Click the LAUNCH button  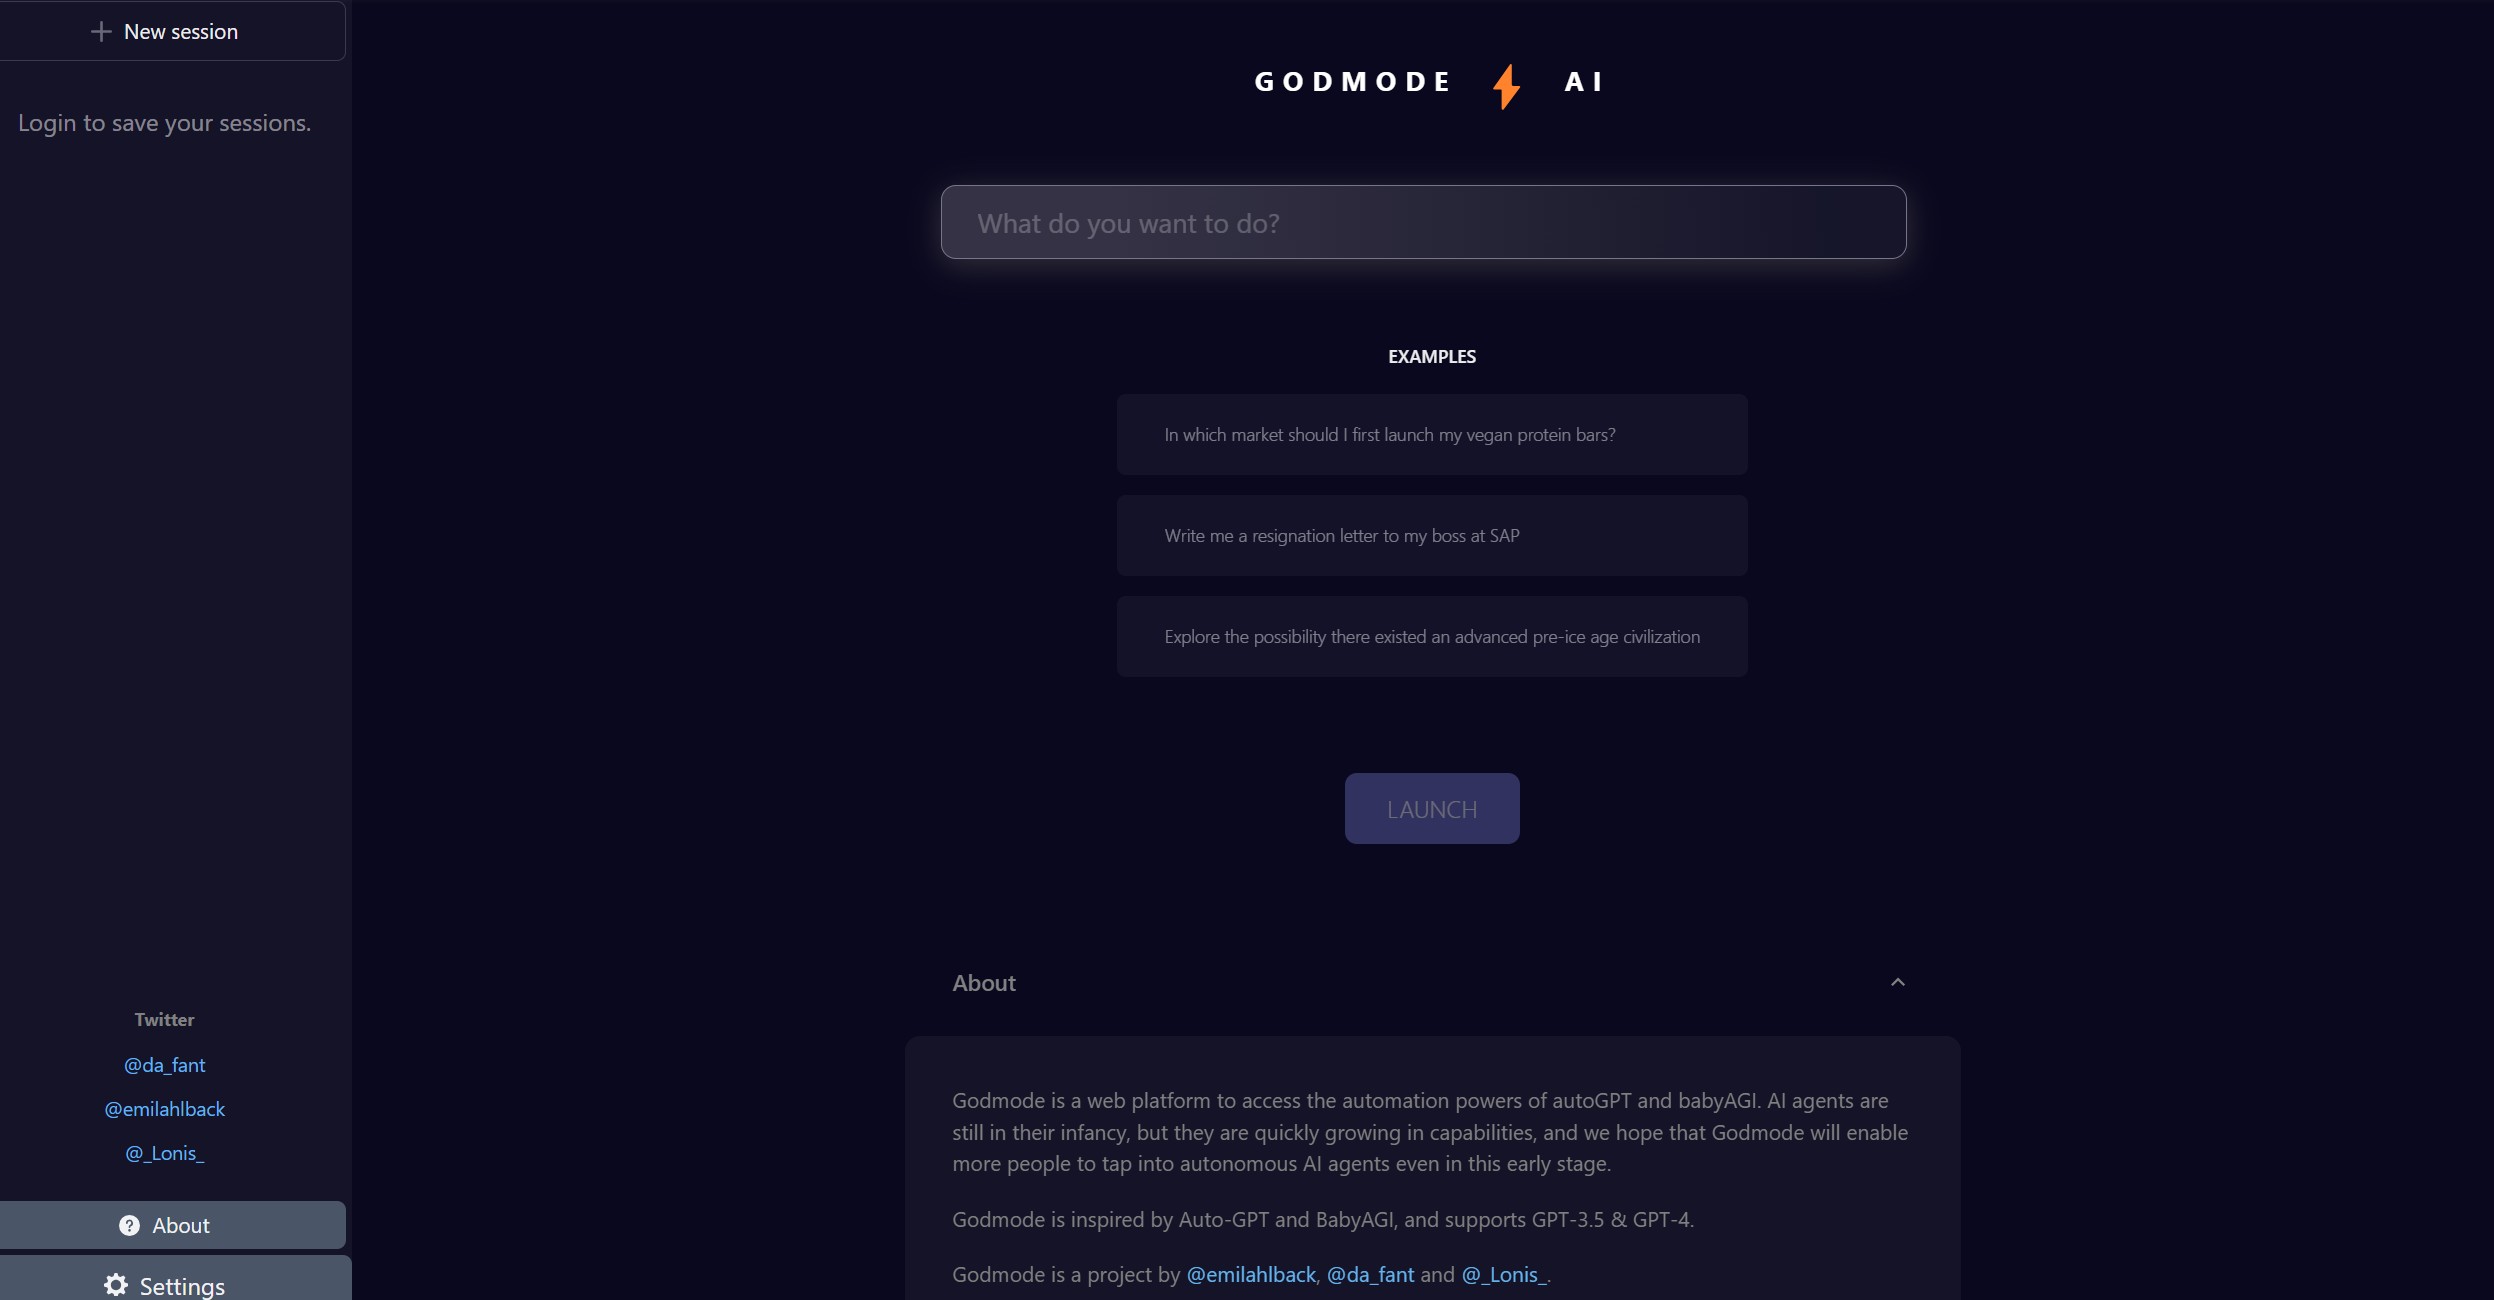(1432, 808)
